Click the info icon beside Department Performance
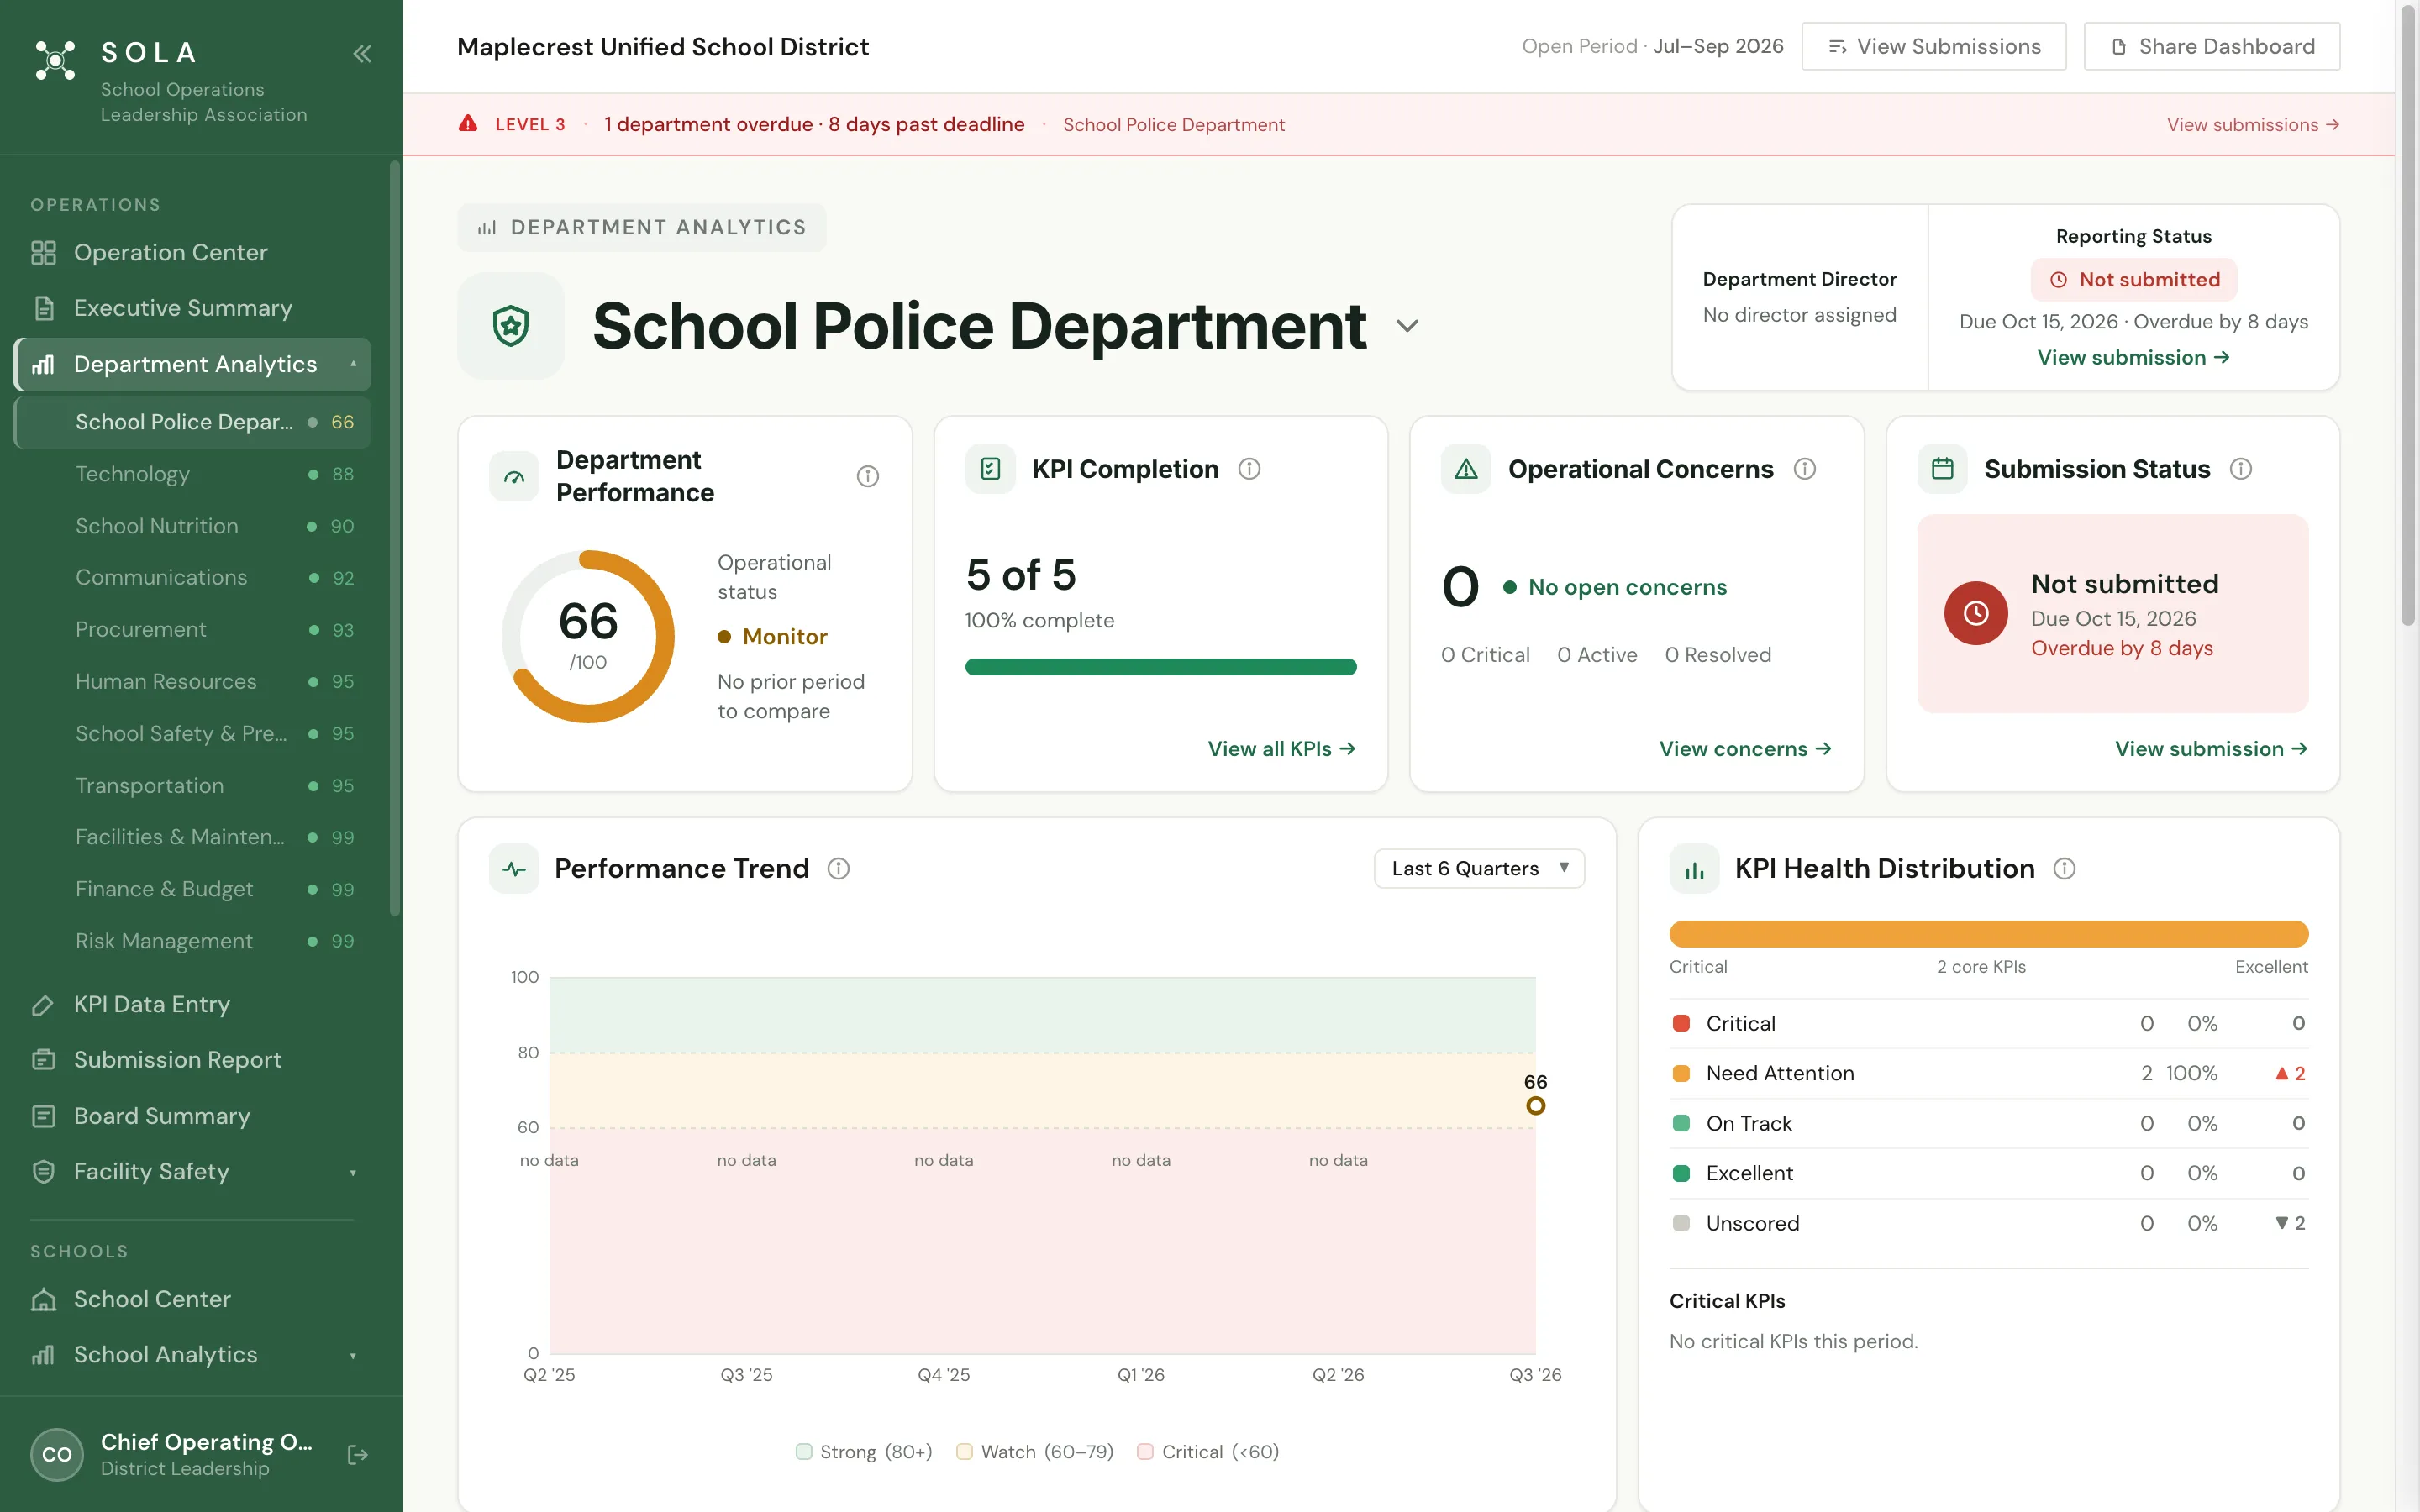 (x=868, y=476)
